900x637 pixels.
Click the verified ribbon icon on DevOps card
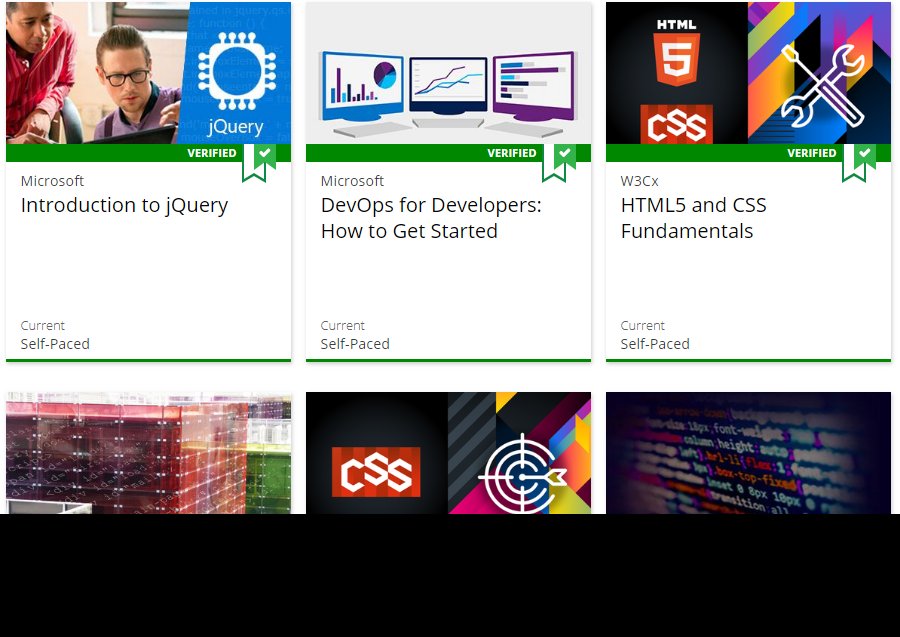[x=559, y=162]
